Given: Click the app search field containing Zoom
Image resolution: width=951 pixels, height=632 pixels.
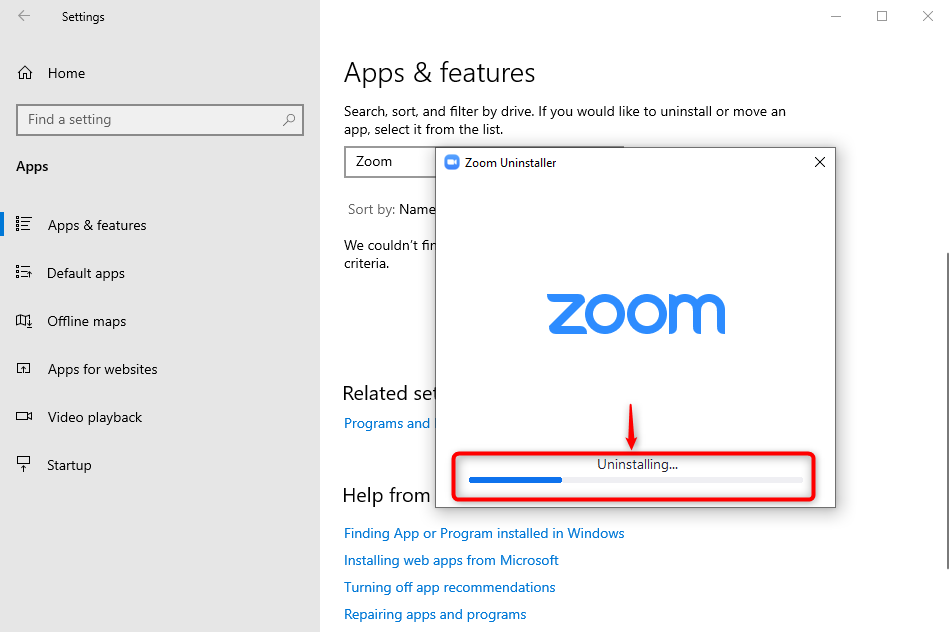Looking at the screenshot, I should click(x=390, y=162).
